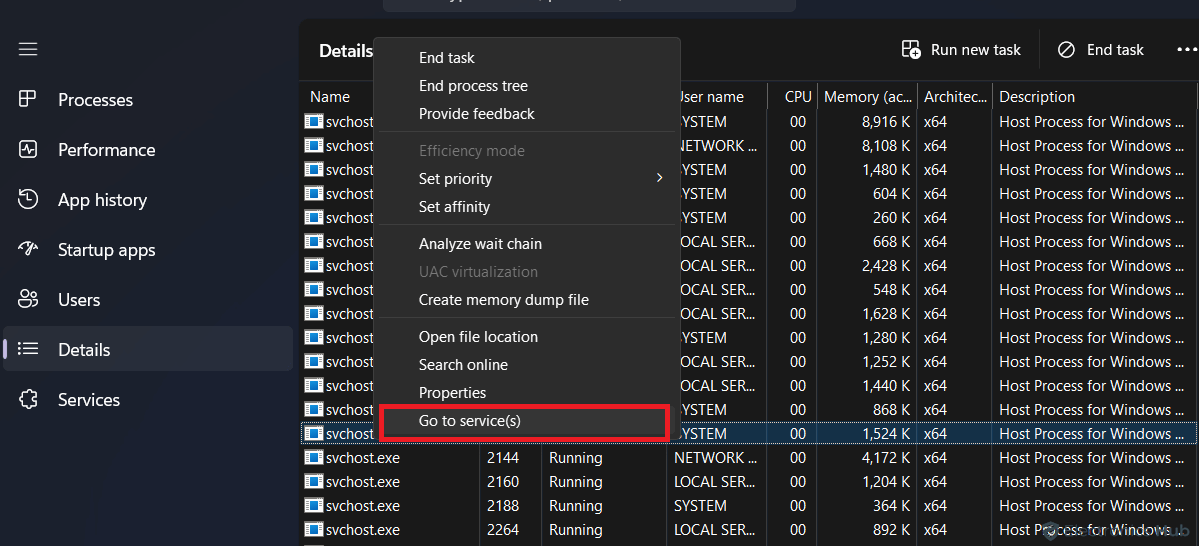Click the 868 K memory value
This screenshot has height=546, width=1199.
891,410
